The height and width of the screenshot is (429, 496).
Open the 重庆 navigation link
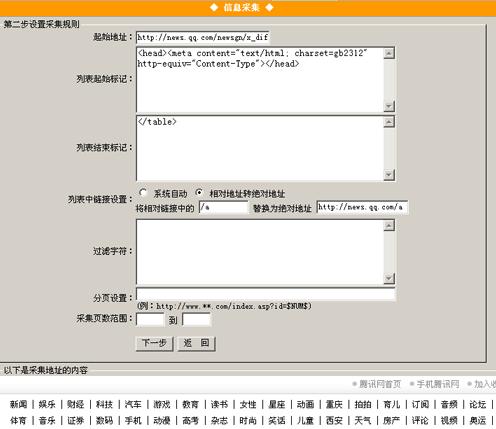[334, 404]
